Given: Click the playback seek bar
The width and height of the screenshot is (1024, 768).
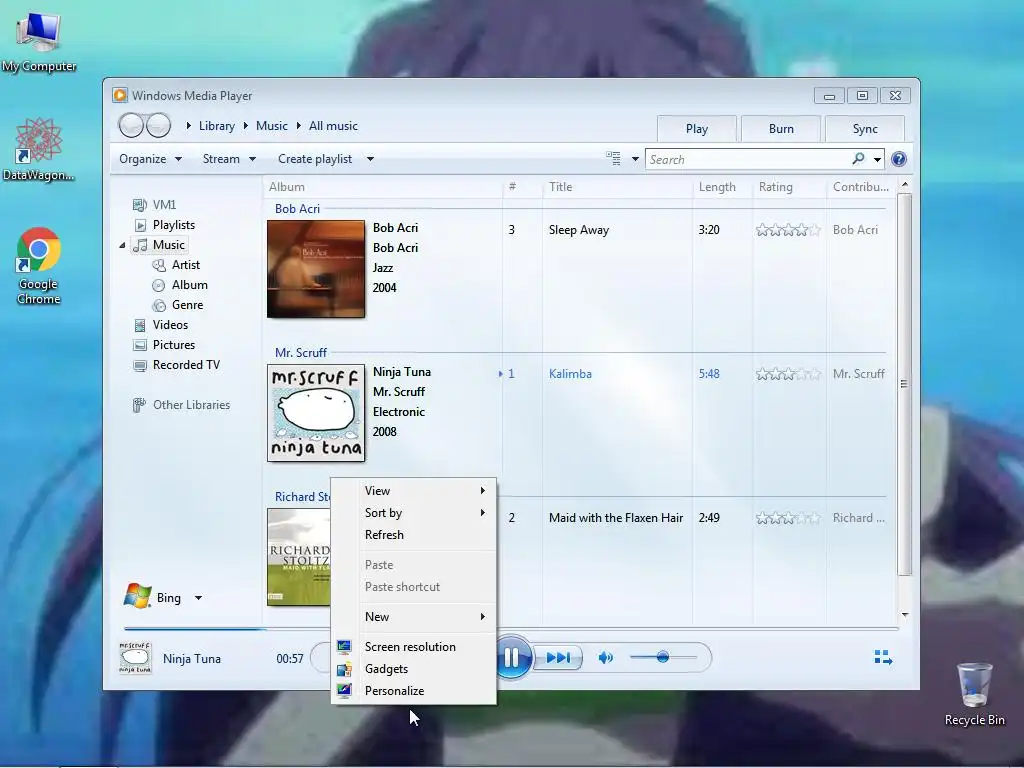Looking at the screenshot, I should [511, 628].
